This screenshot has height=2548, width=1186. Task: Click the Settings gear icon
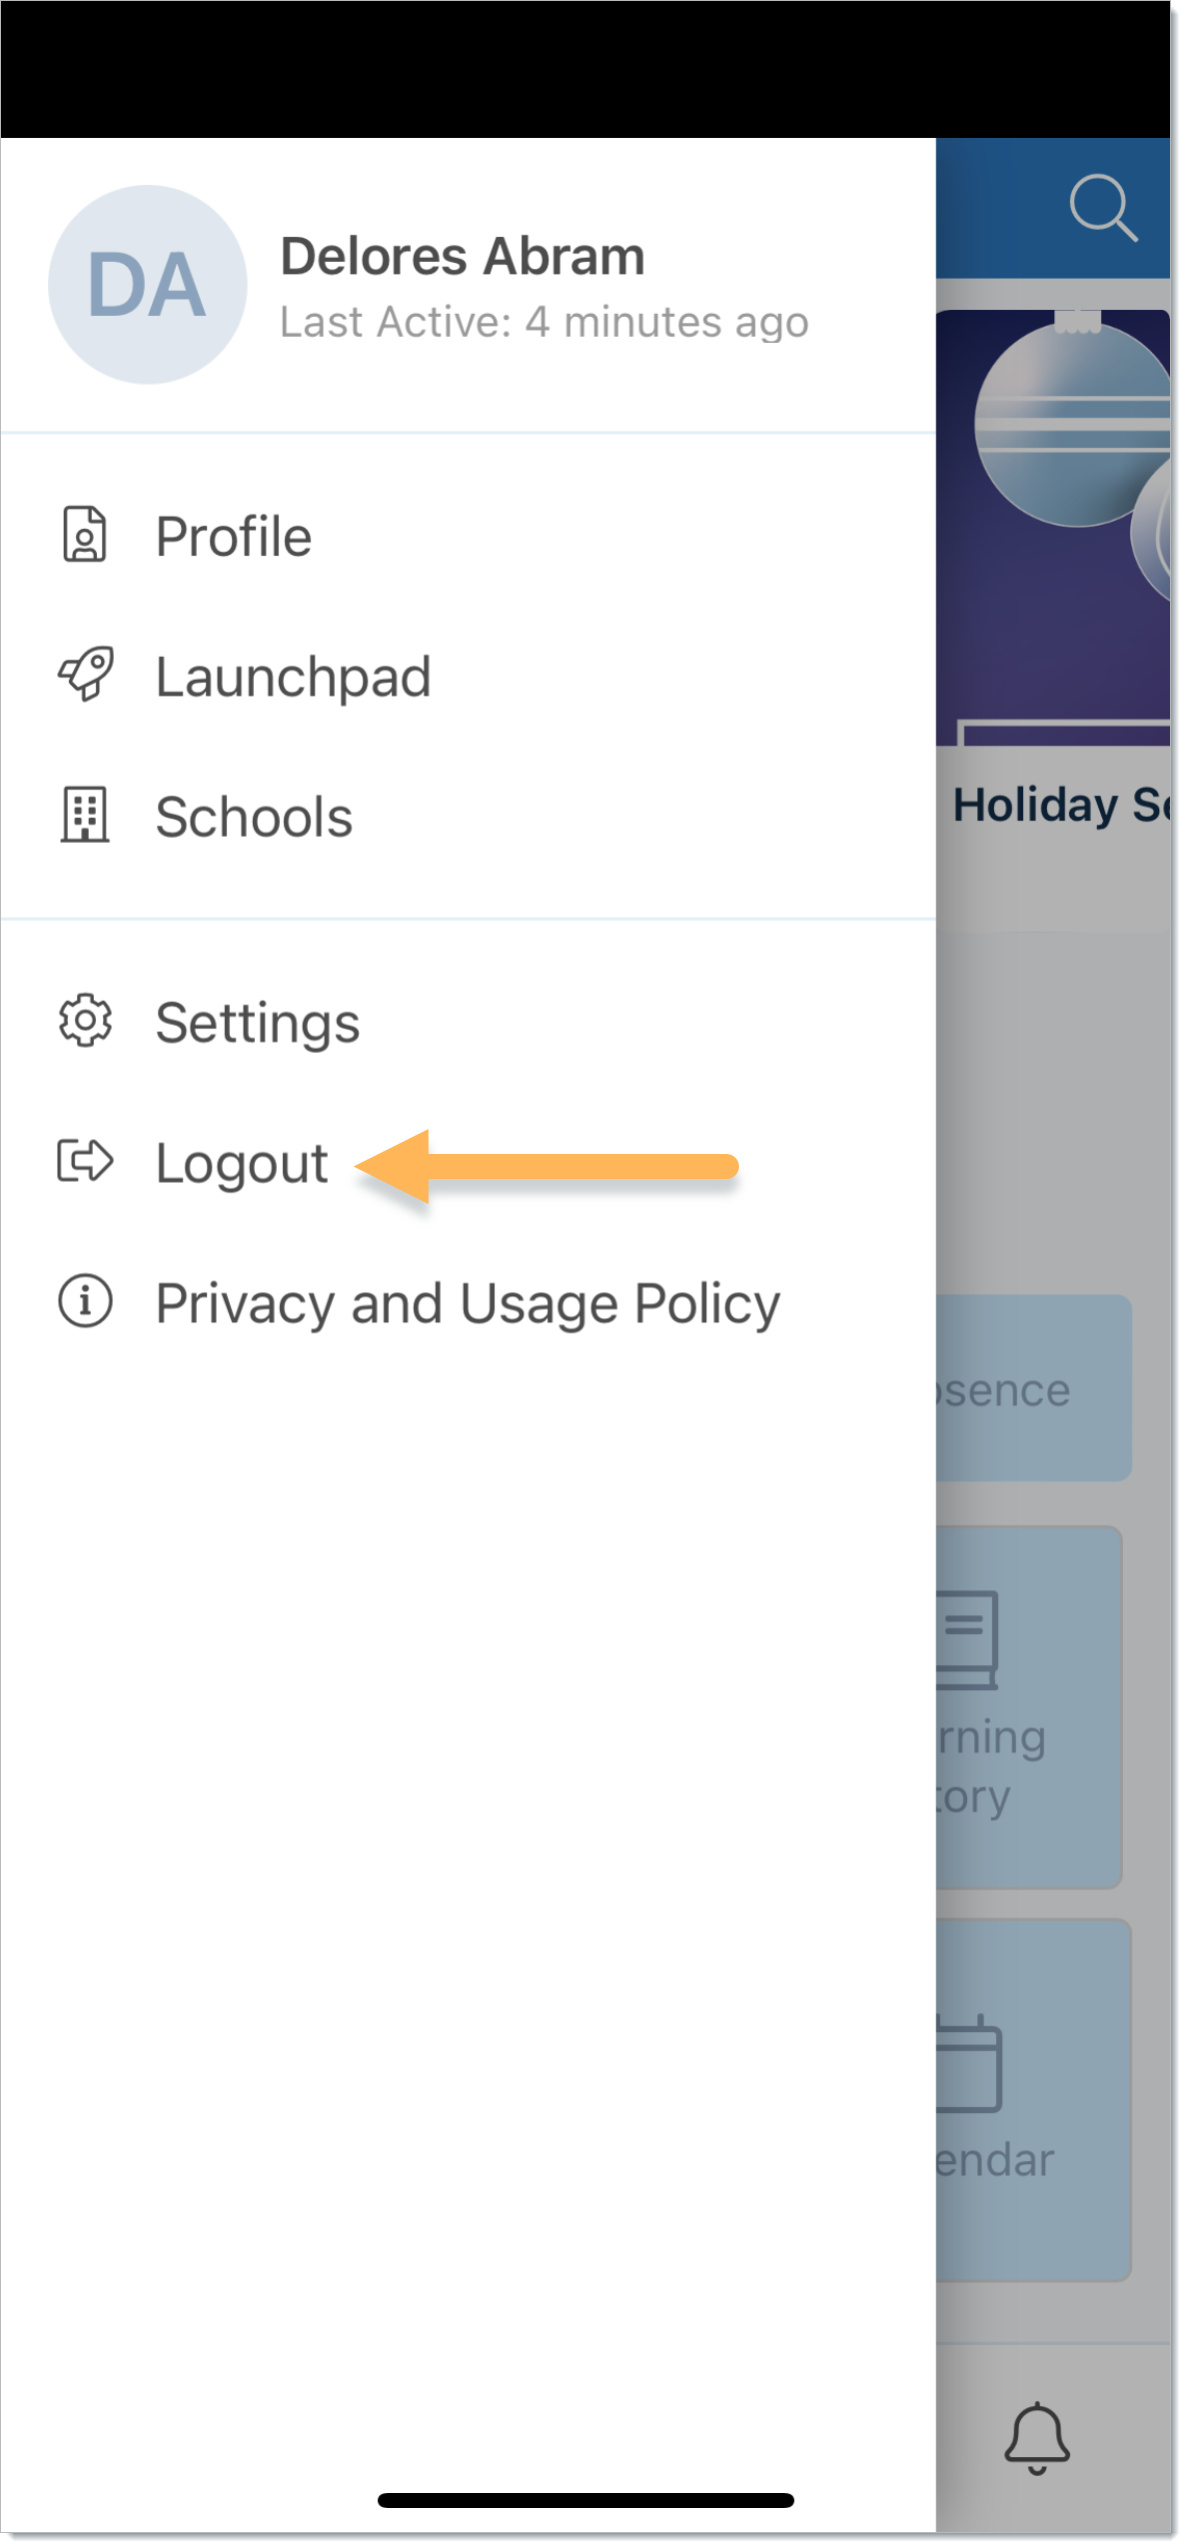(x=85, y=1021)
